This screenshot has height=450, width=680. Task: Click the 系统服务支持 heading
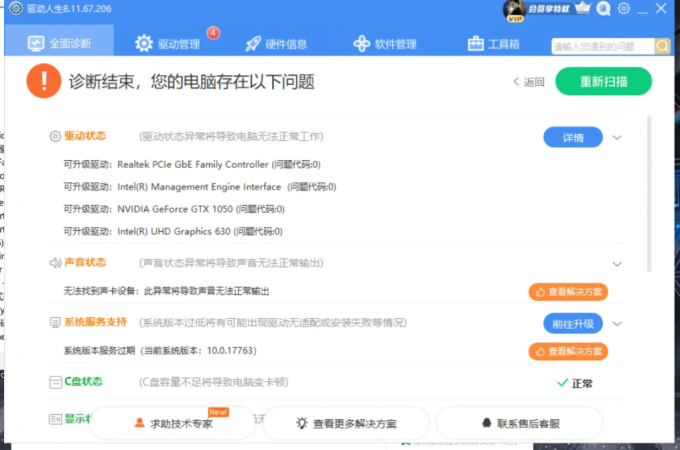tap(95, 322)
